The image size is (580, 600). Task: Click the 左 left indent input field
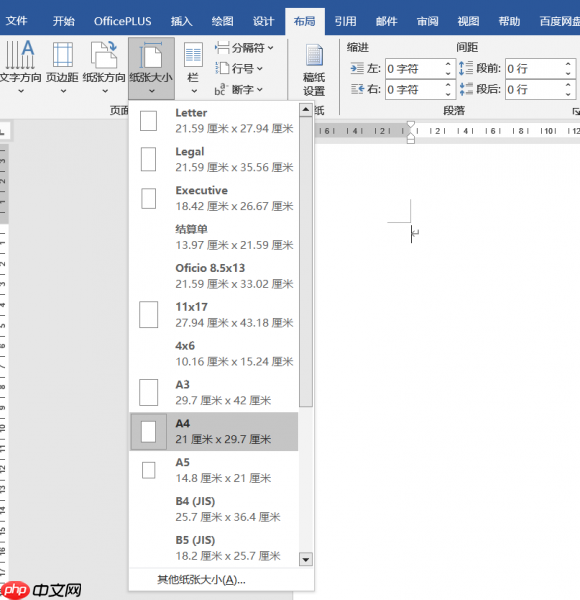(x=414, y=69)
